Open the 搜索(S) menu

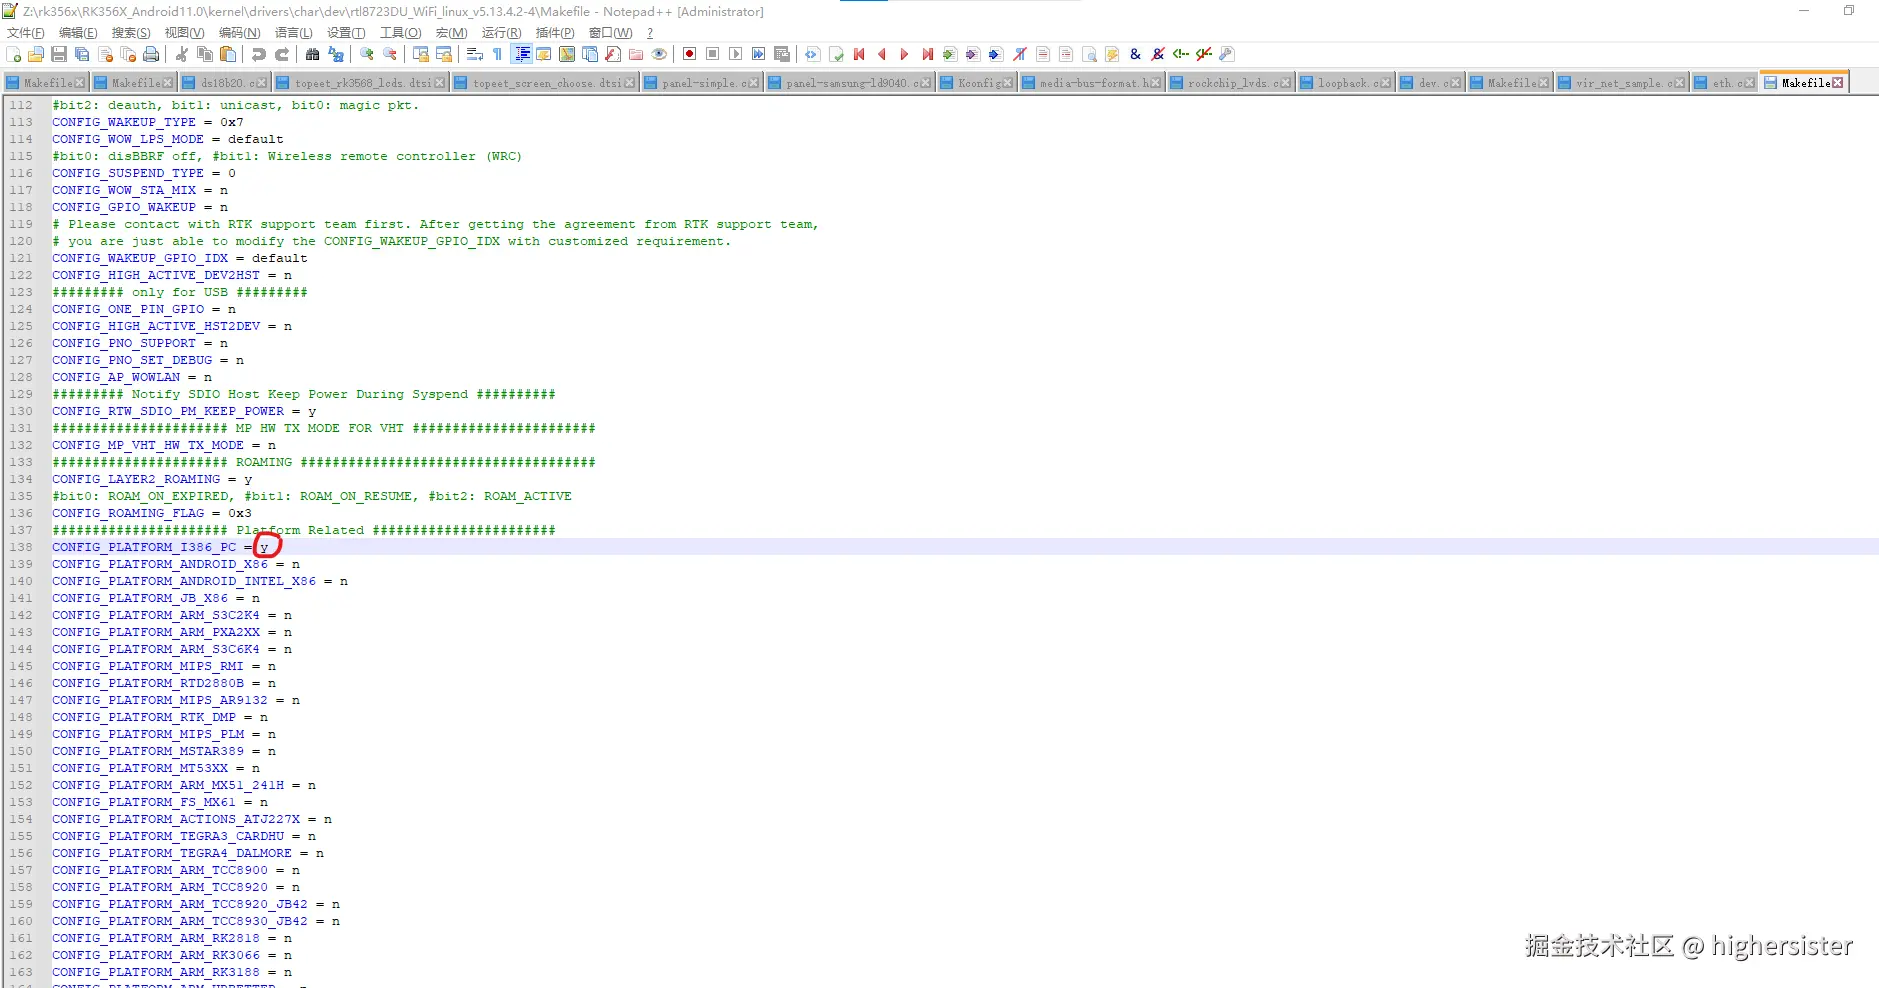(131, 33)
